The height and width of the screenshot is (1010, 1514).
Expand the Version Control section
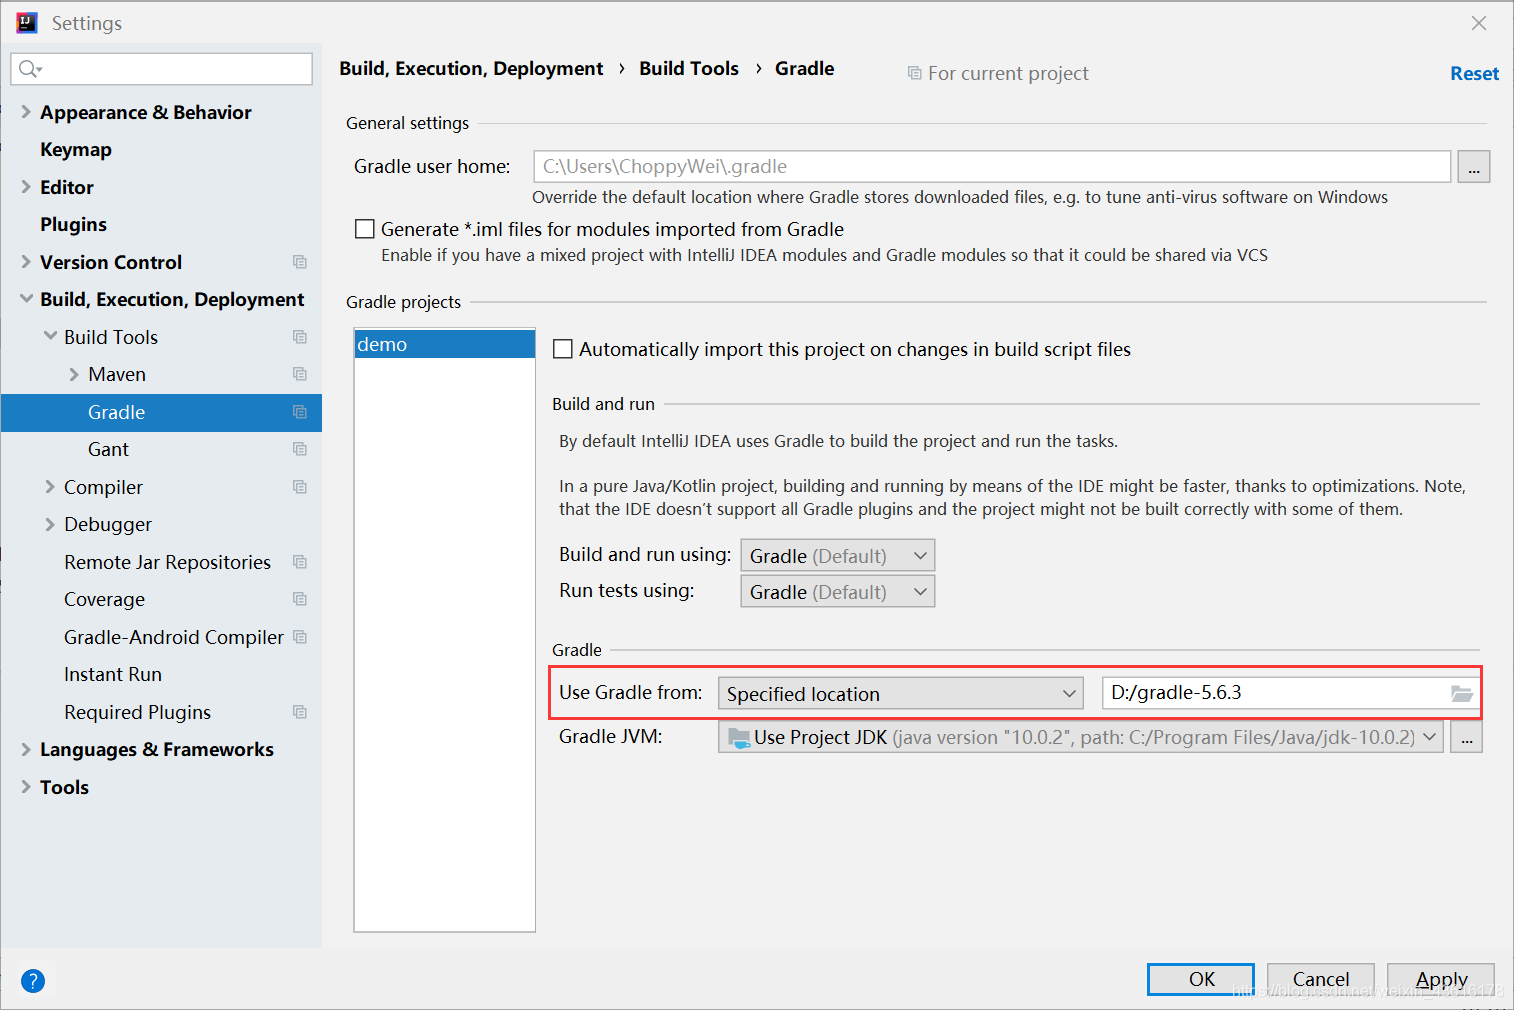[x=26, y=262]
